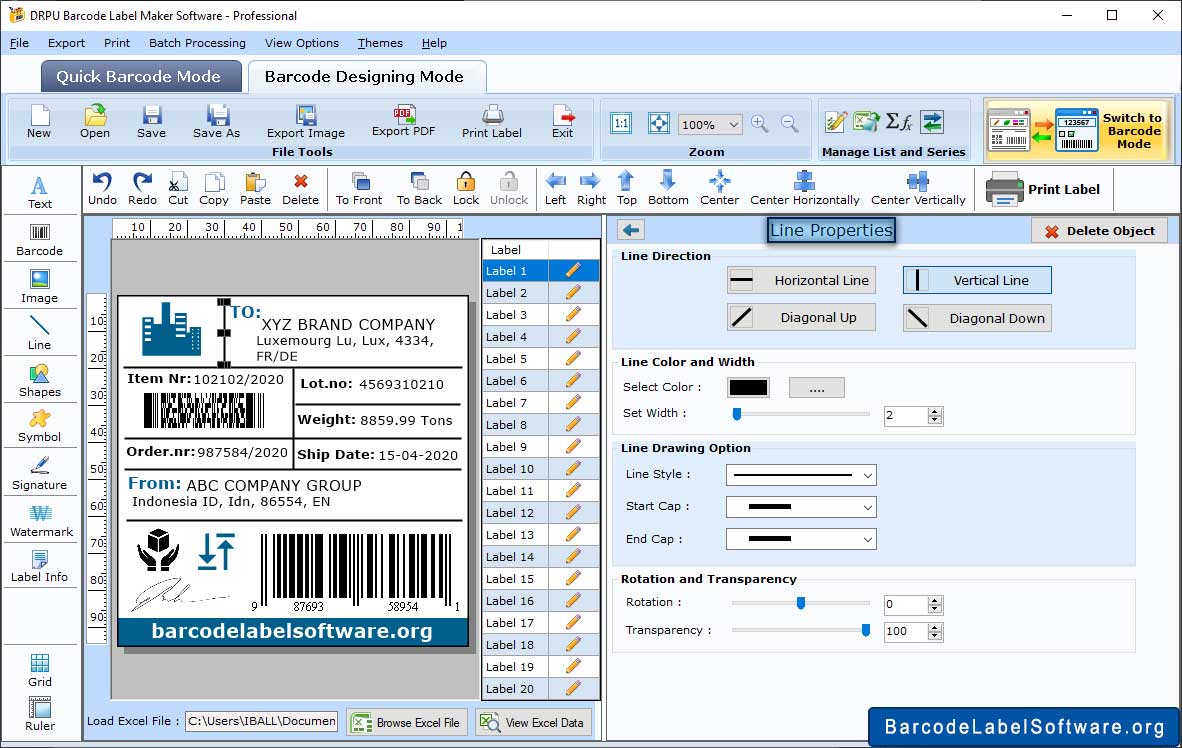Redo the last undone action
Screen dimensions: 1182x748
tap(142, 189)
